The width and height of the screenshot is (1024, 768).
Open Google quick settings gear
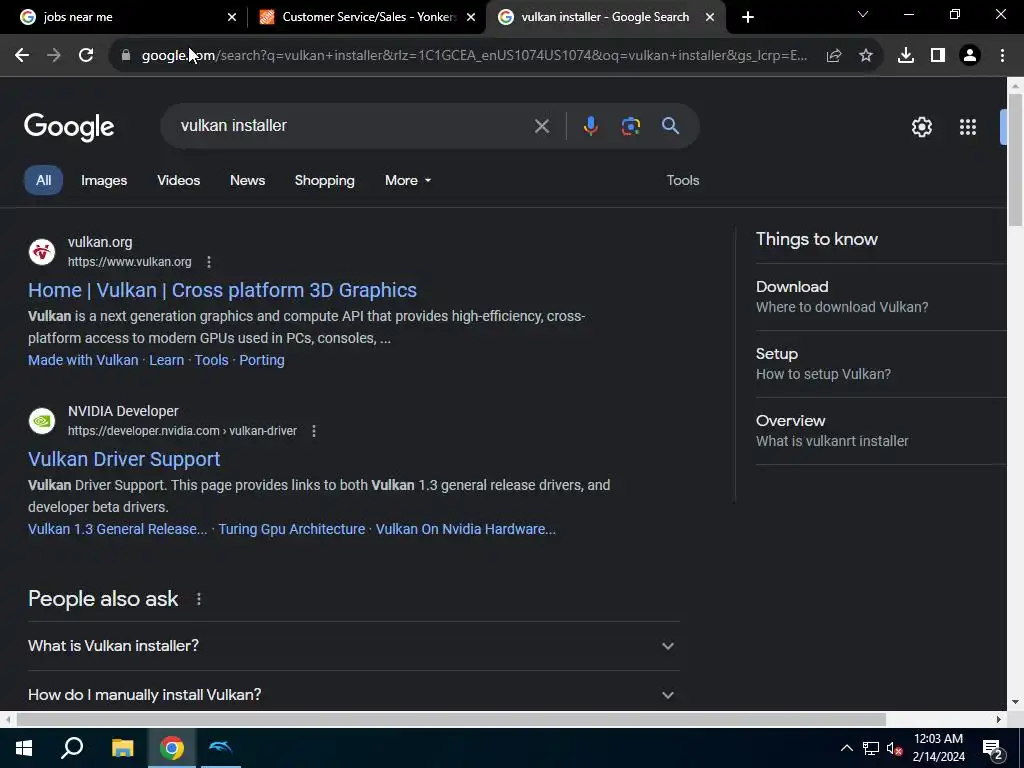tap(921, 127)
